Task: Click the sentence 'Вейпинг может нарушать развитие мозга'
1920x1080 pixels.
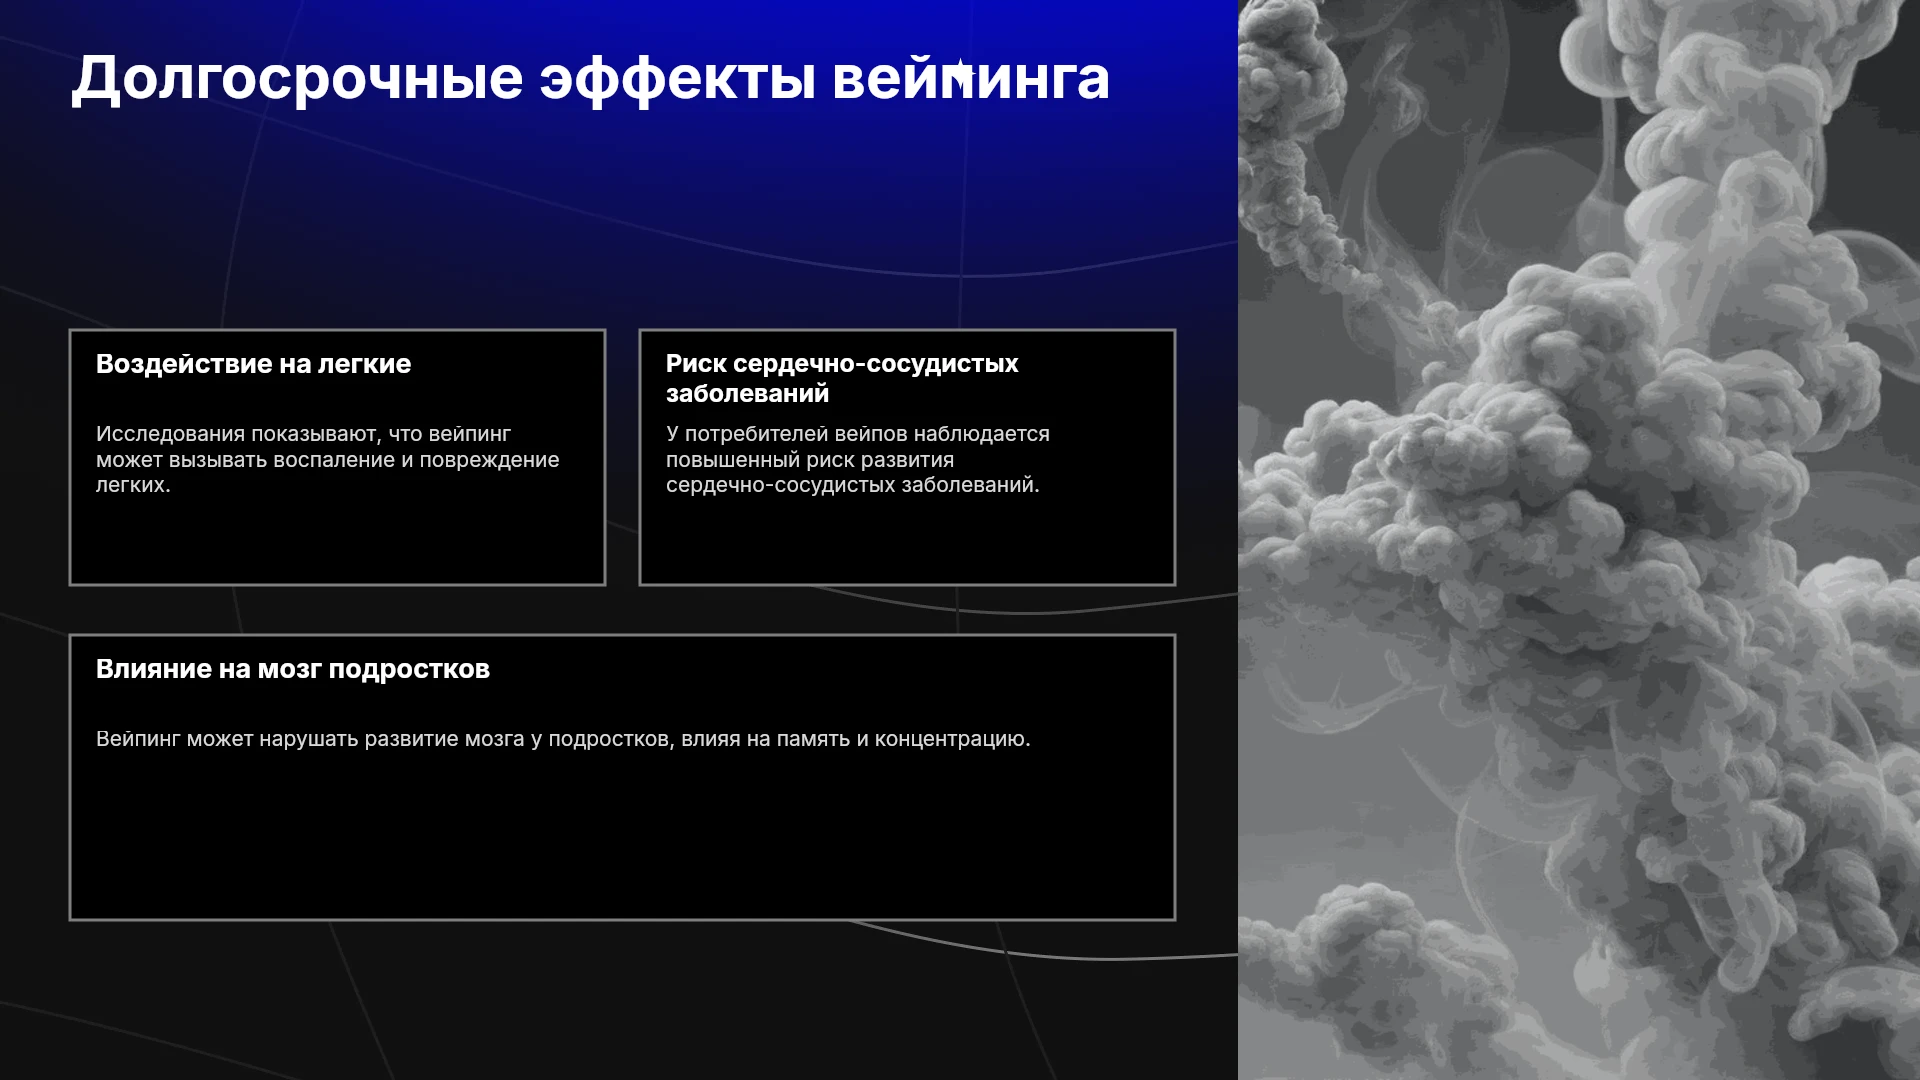Action: coord(563,739)
